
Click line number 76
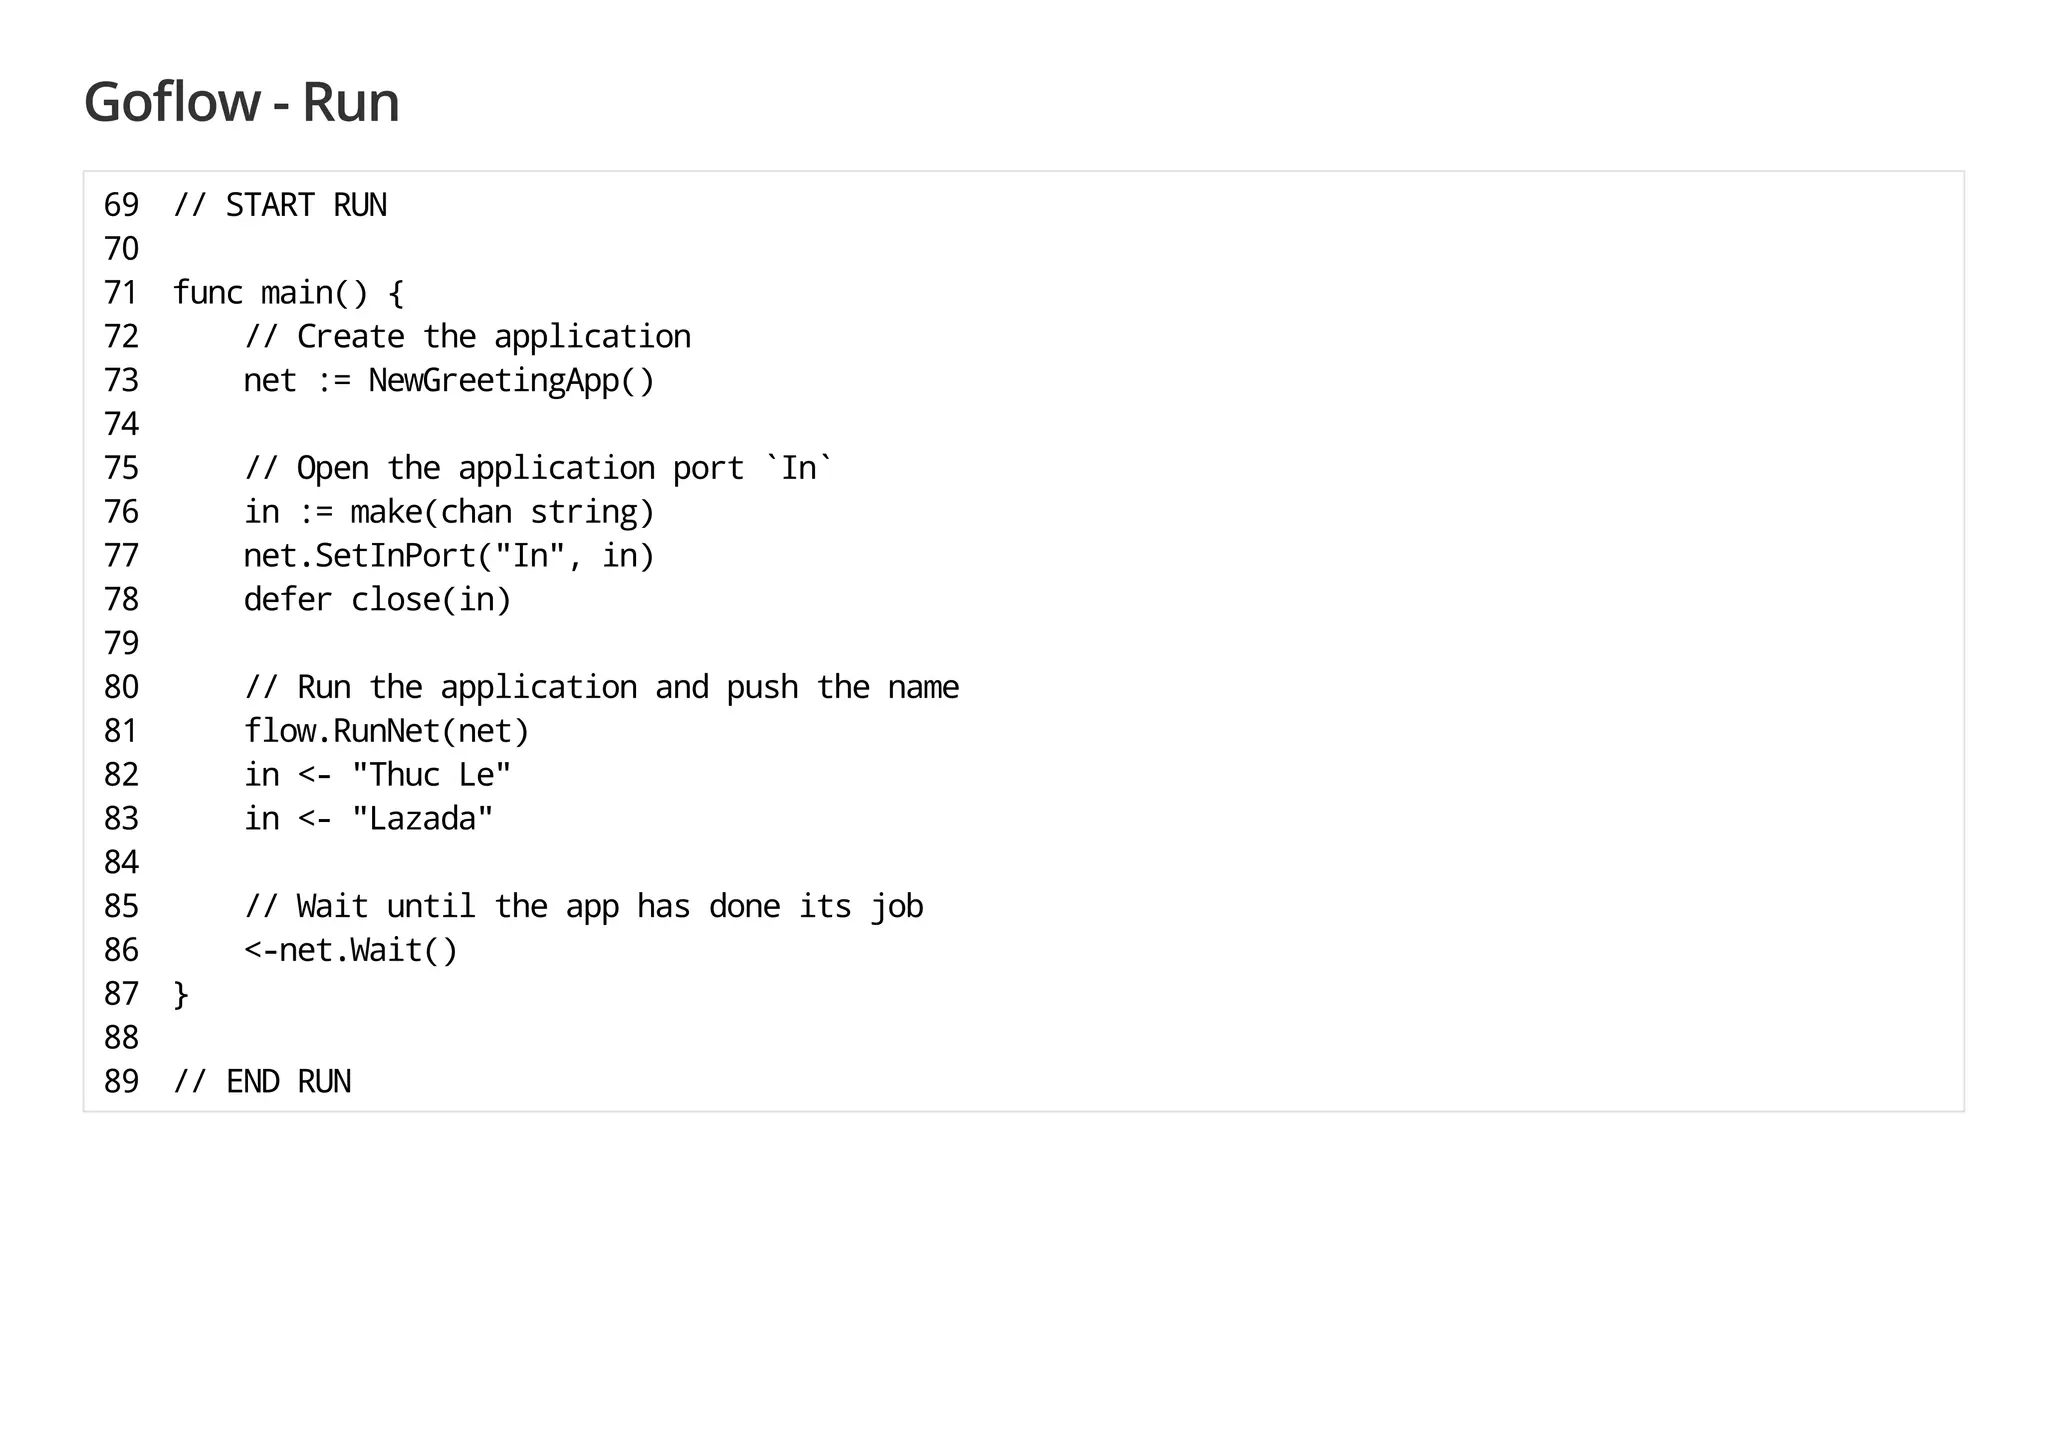(121, 512)
